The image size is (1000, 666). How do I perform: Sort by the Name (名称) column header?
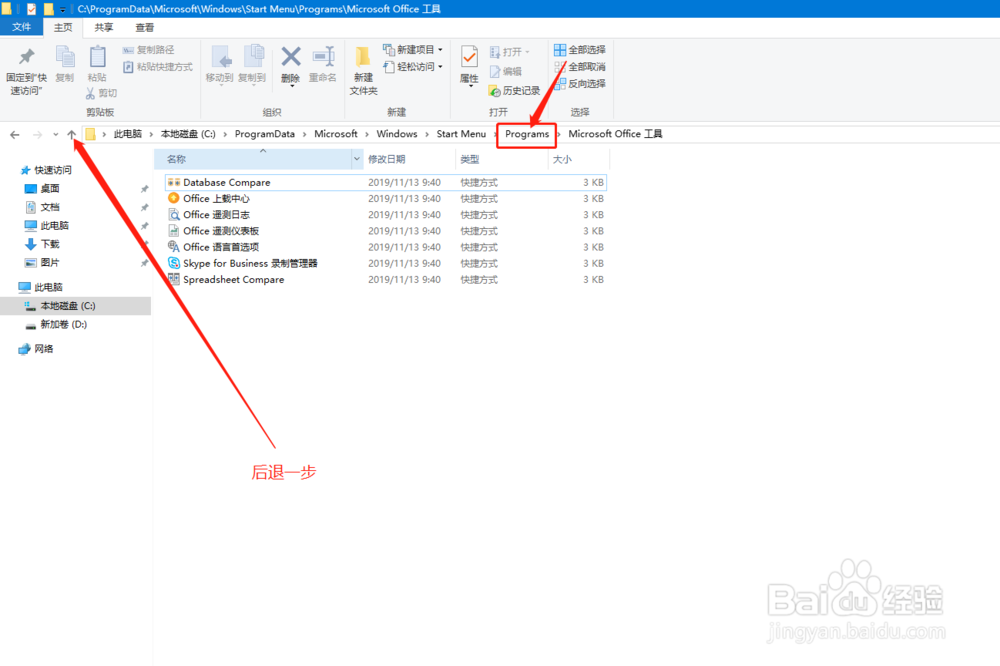click(253, 159)
